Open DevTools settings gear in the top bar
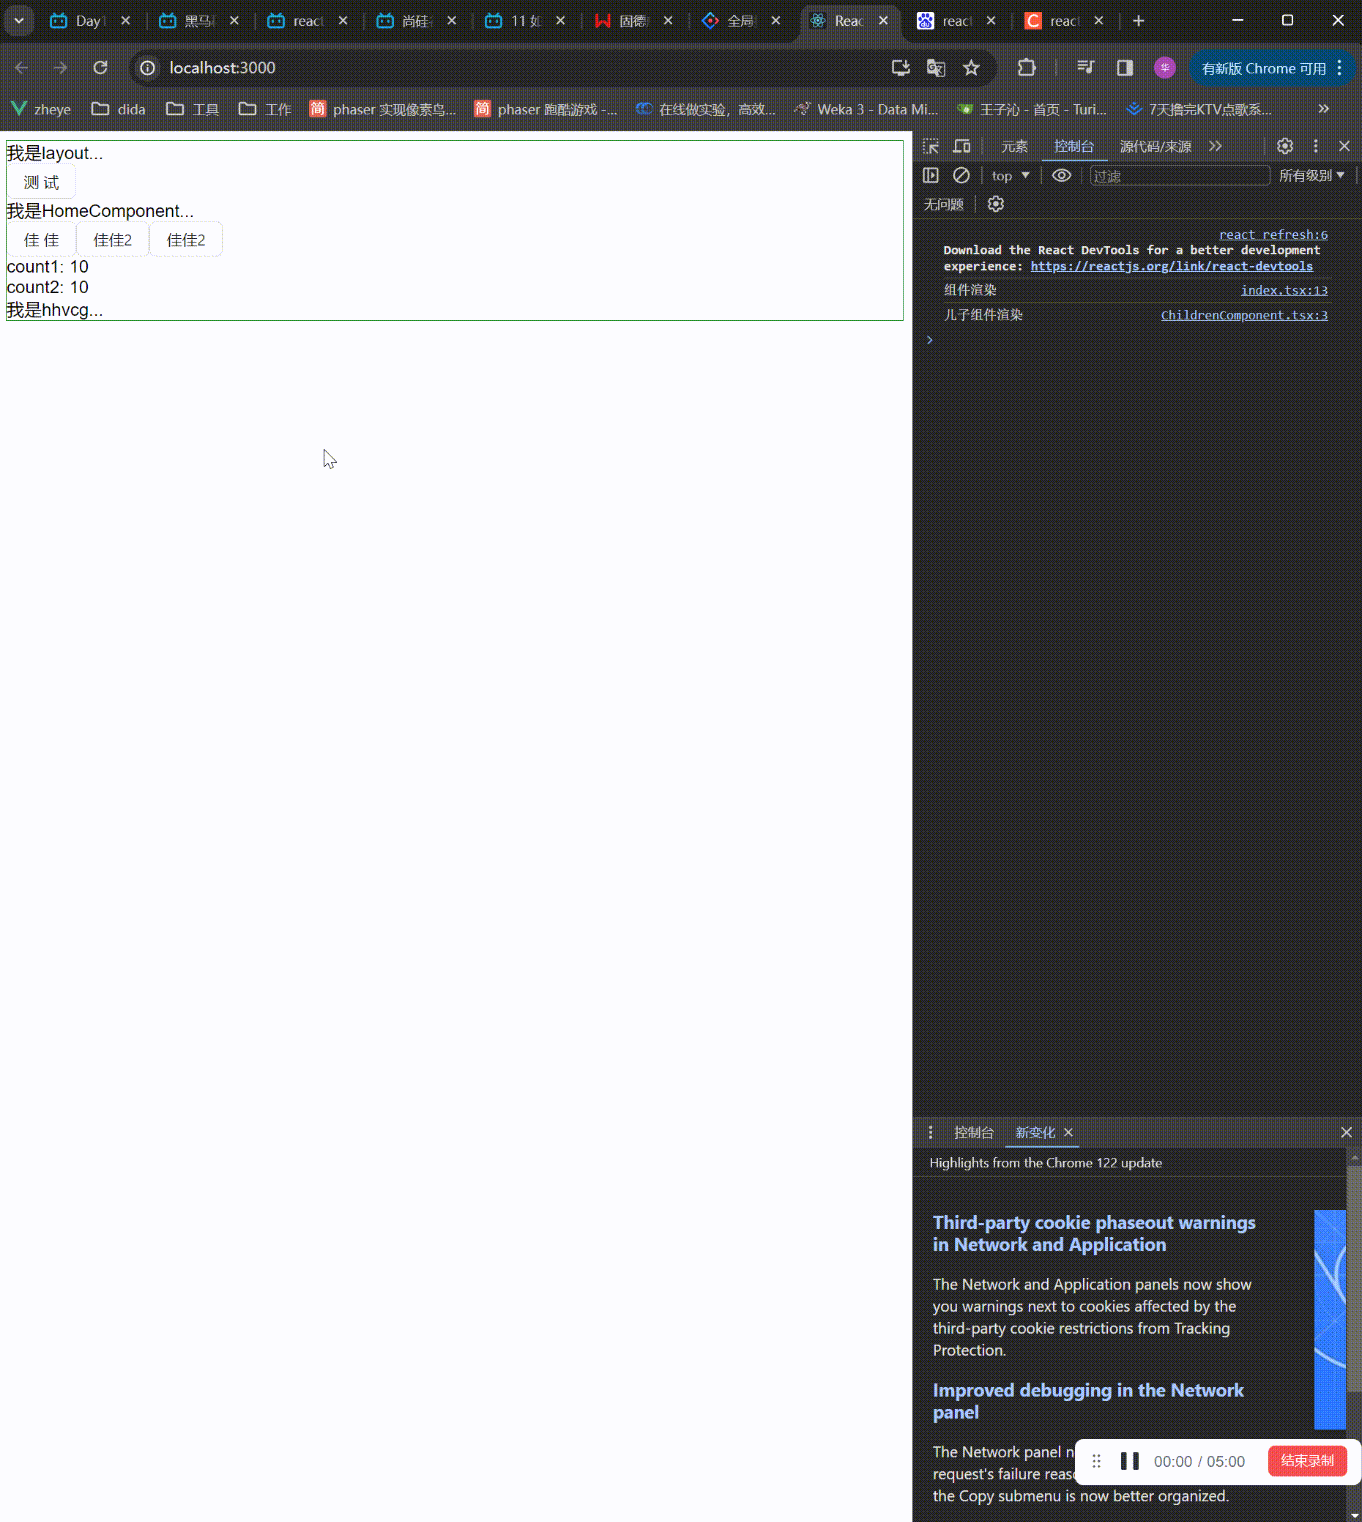The width and height of the screenshot is (1362, 1522). pos(1285,146)
